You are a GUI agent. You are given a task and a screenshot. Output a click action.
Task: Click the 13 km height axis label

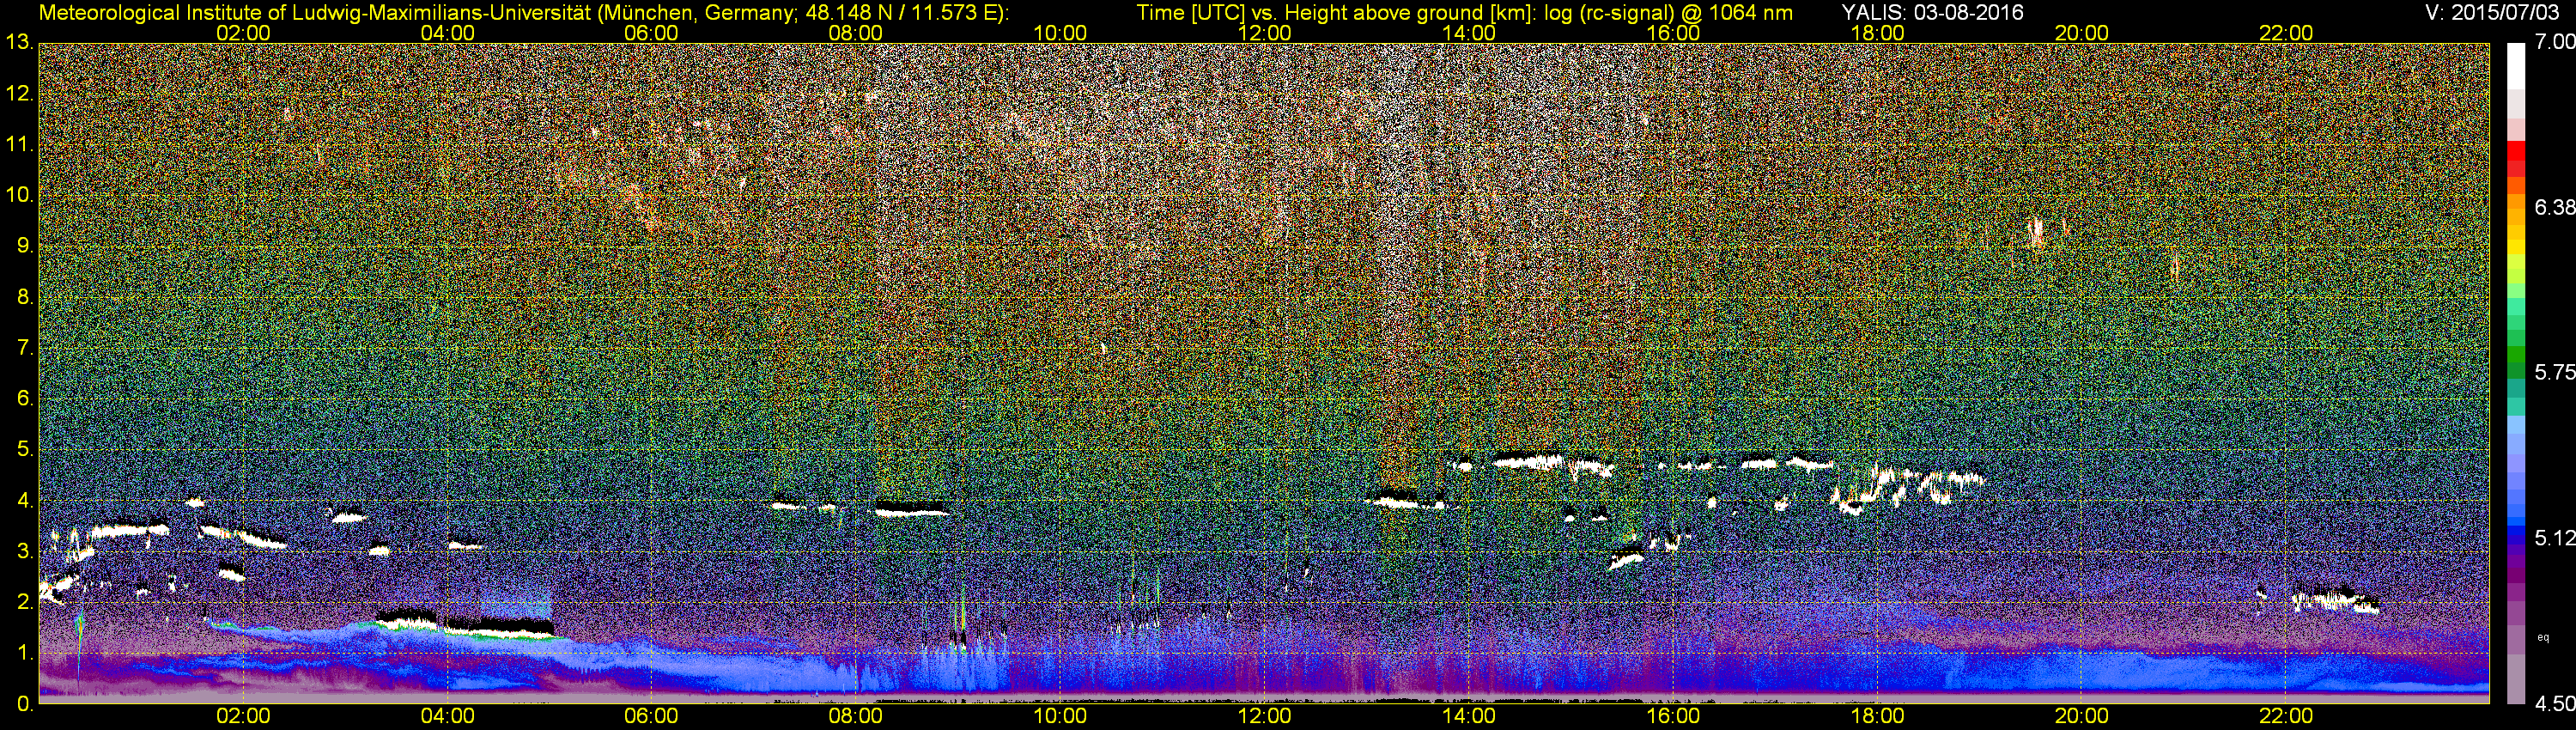tap(19, 43)
